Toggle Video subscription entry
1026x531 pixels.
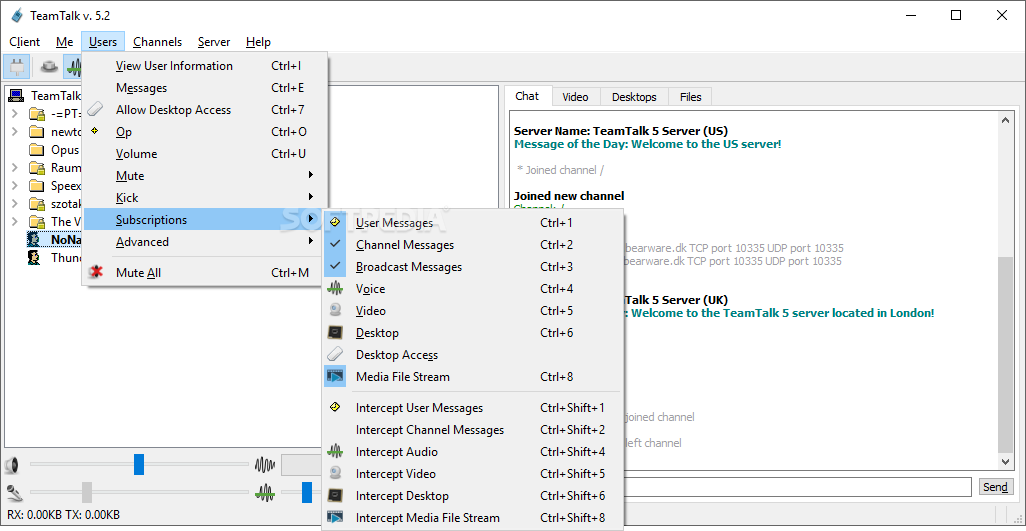(x=474, y=311)
